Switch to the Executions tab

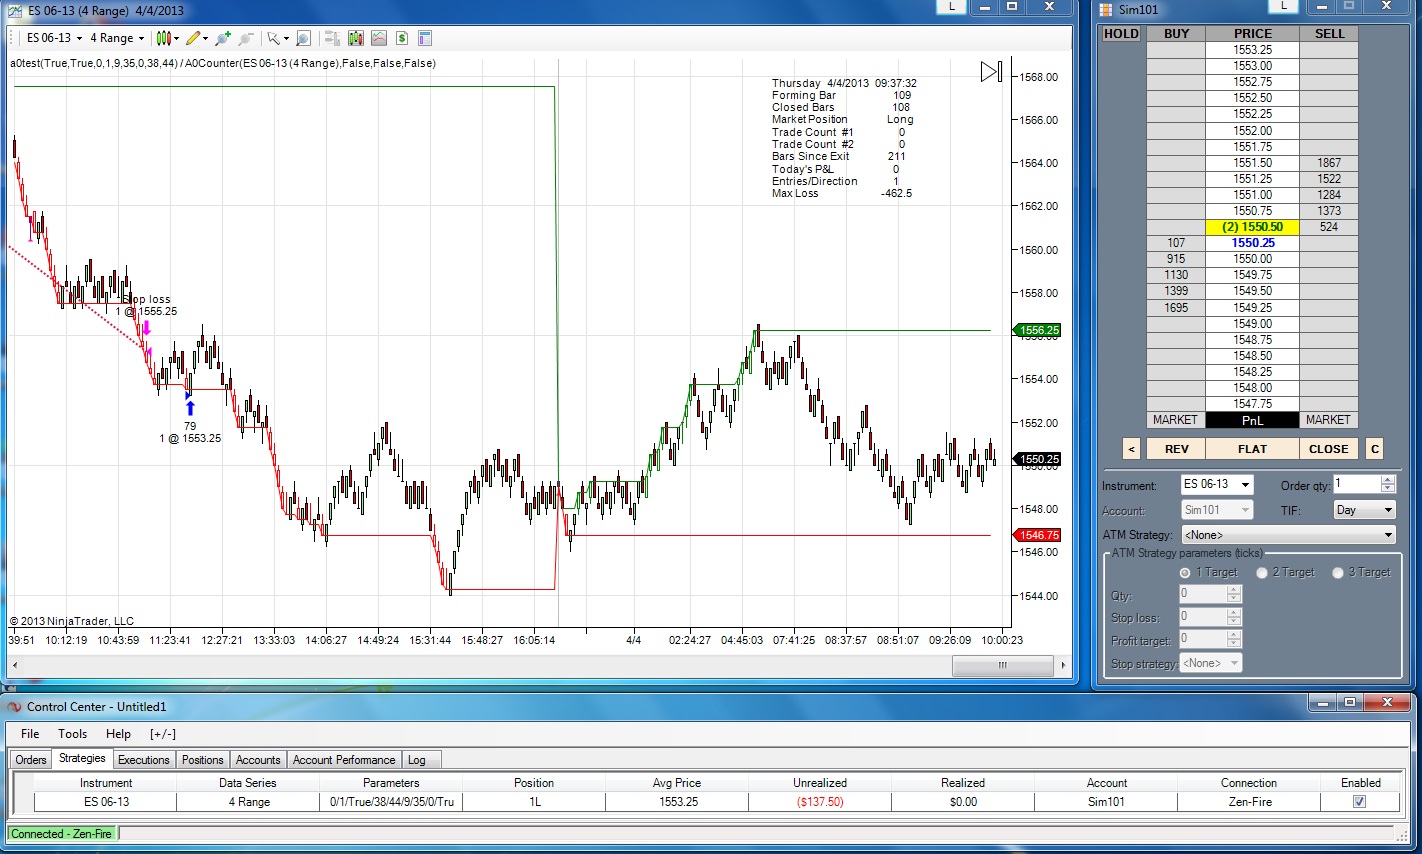(144, 760)
